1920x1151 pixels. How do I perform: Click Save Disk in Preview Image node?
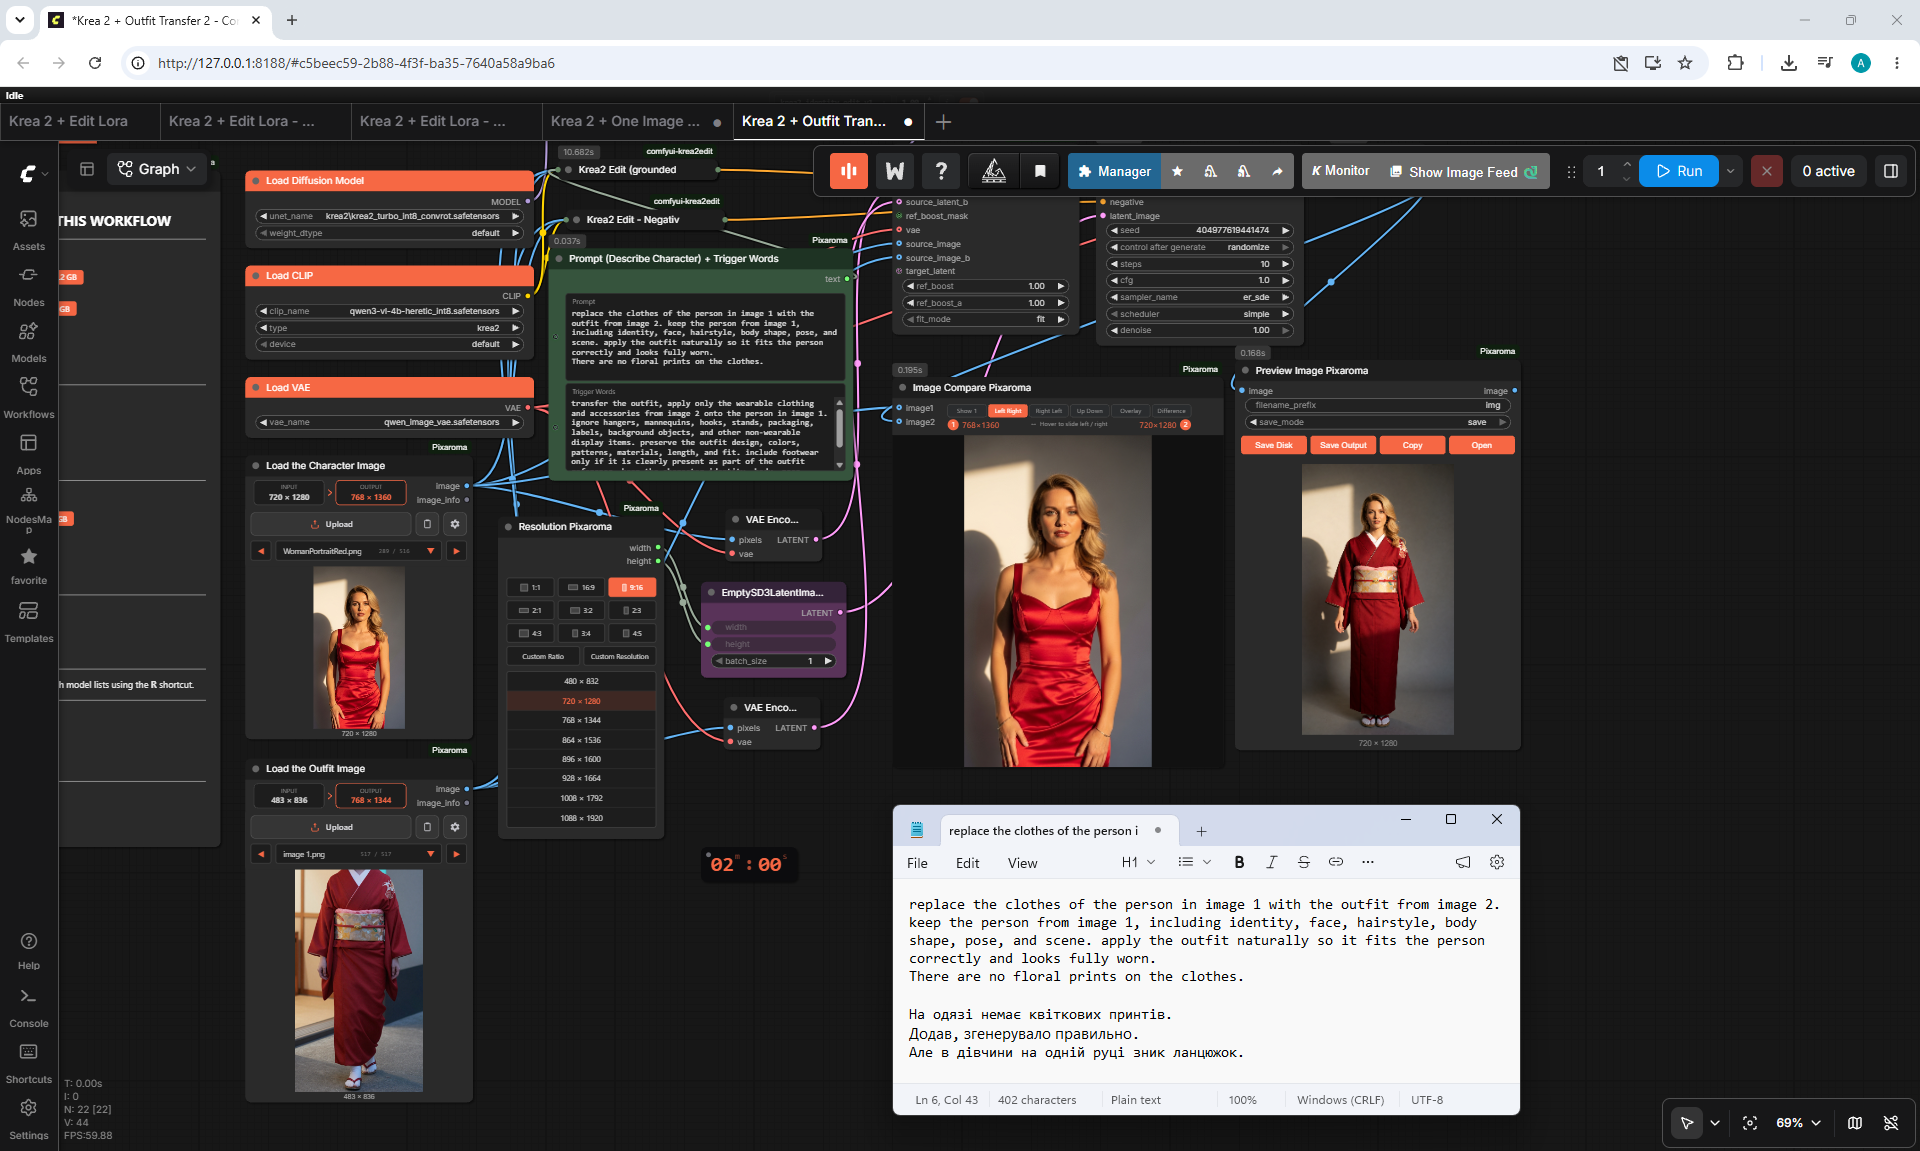1274,445
